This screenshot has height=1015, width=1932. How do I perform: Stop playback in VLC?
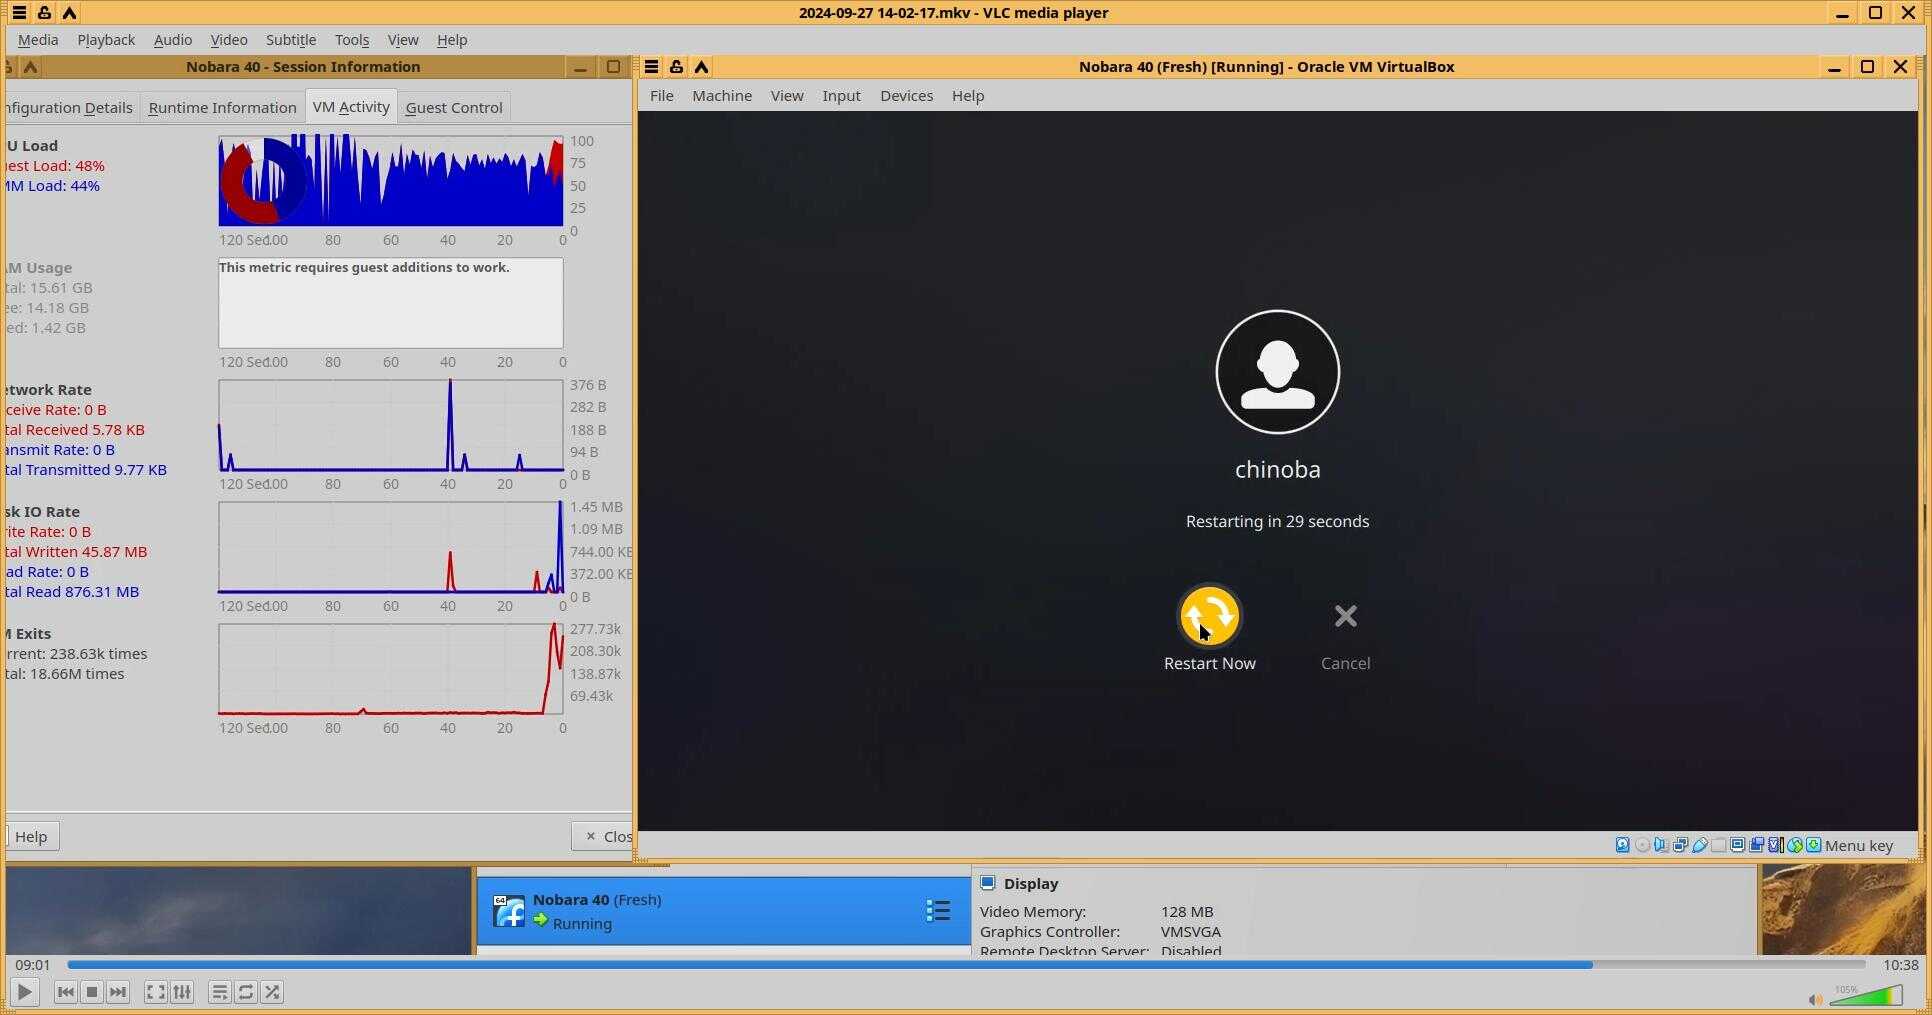[92, 992]
